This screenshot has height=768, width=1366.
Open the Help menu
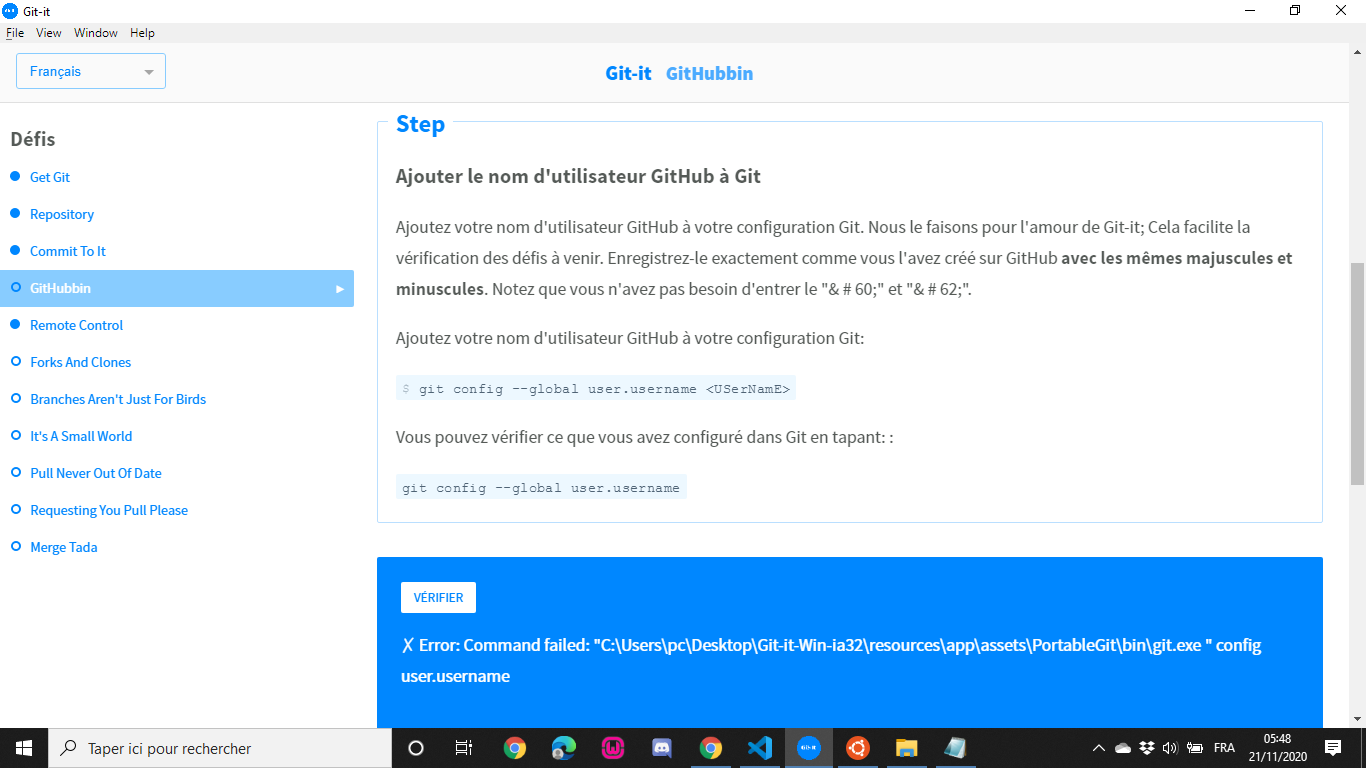tap(143, 33)
